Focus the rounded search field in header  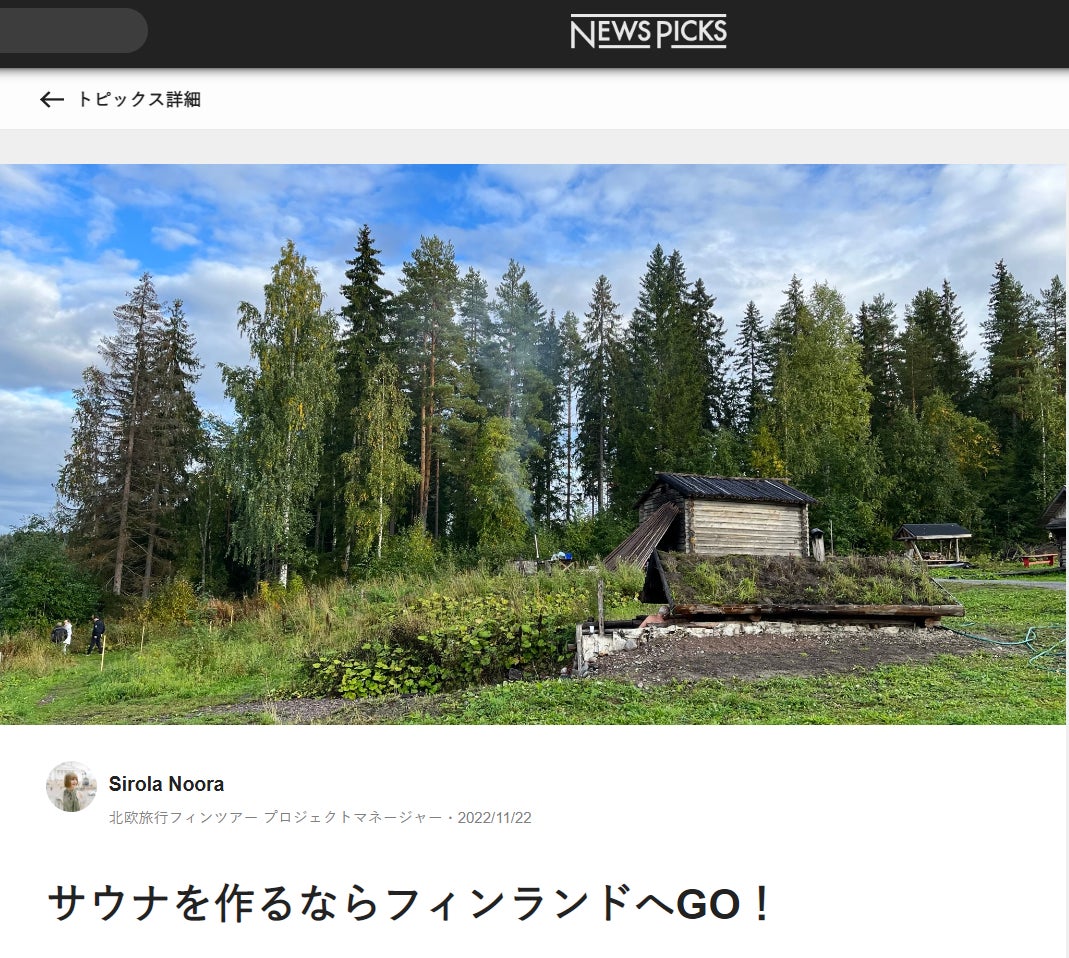[x=74, y=31]
